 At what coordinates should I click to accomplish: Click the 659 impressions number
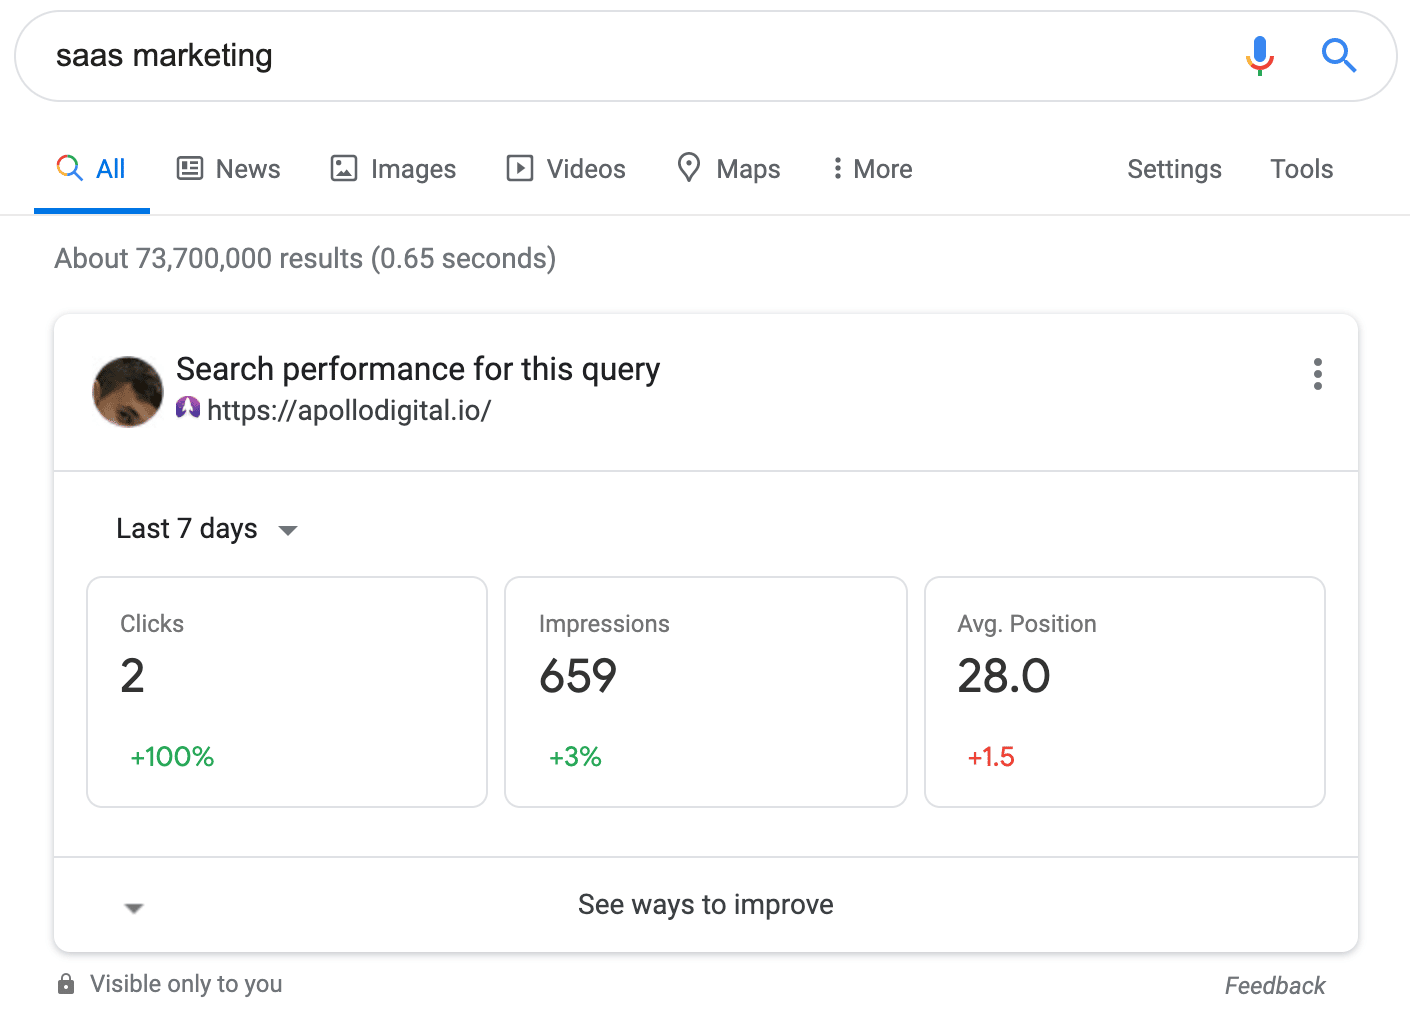coord(578,676)
